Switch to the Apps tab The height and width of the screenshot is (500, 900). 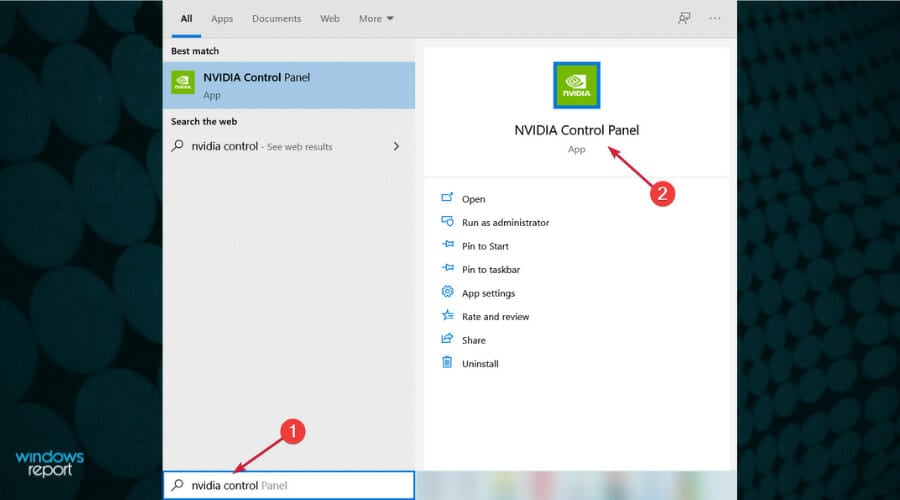point(222,18)
